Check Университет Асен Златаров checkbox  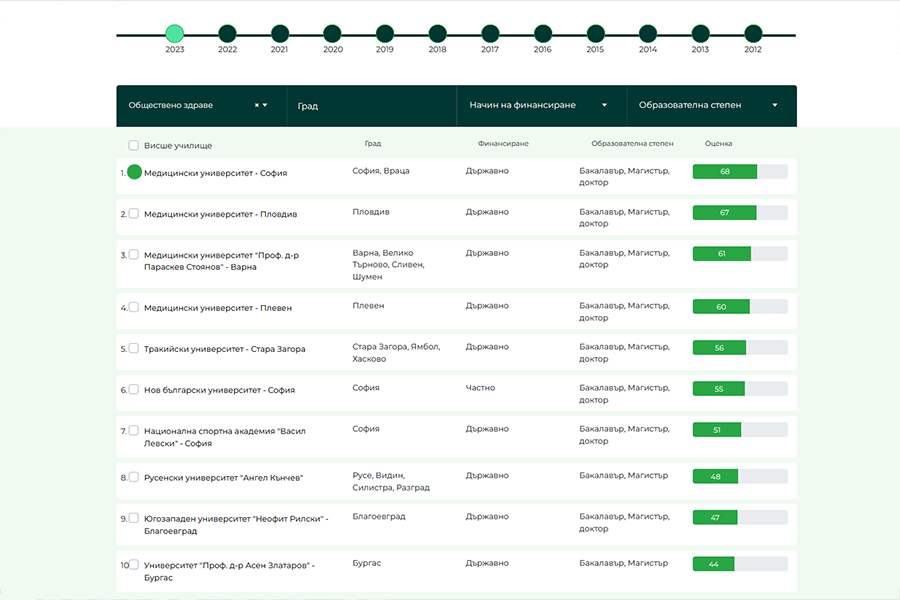click(x=134, y=564)
